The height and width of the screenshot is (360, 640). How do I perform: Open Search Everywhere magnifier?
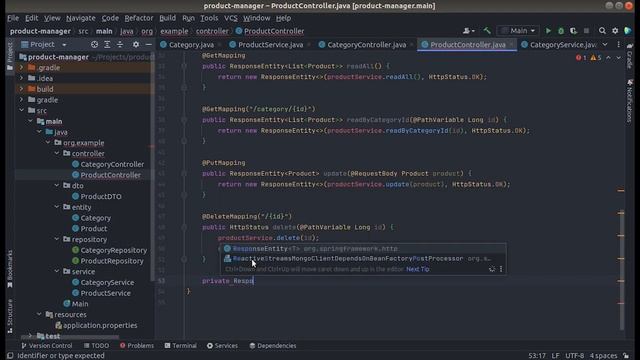pyautogui.click(x=602, y=31)
